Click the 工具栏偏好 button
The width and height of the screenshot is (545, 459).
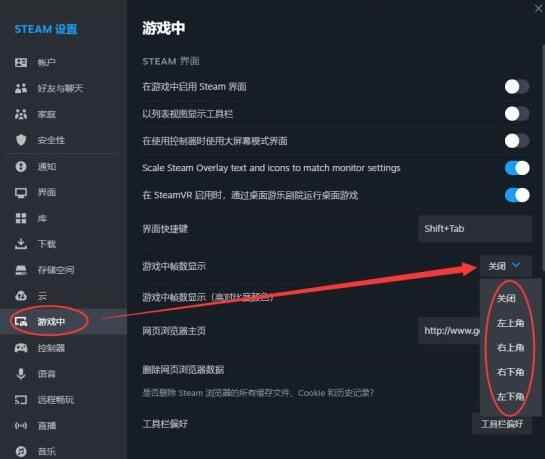pos(502,424)
